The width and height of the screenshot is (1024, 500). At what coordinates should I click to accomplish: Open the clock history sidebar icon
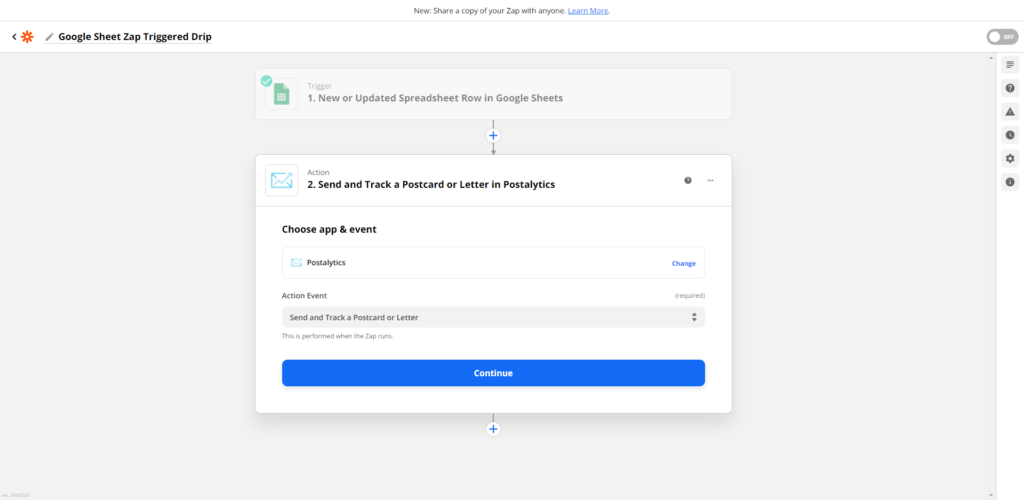point(1010,135)
